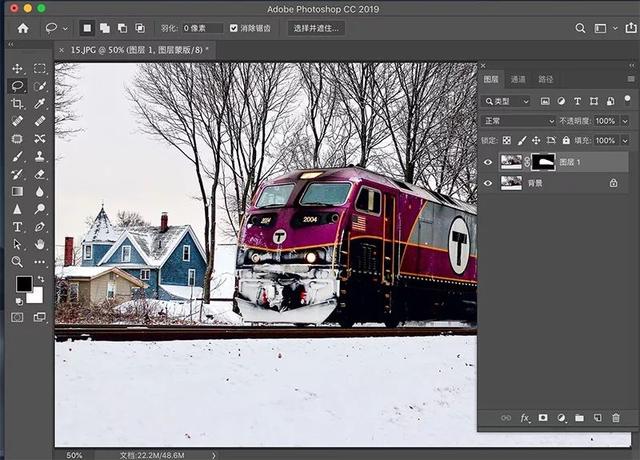Select the 图层 1 layer mask thumbnail
The width and height of the screenshot is (640, 460).
point(543,162)
